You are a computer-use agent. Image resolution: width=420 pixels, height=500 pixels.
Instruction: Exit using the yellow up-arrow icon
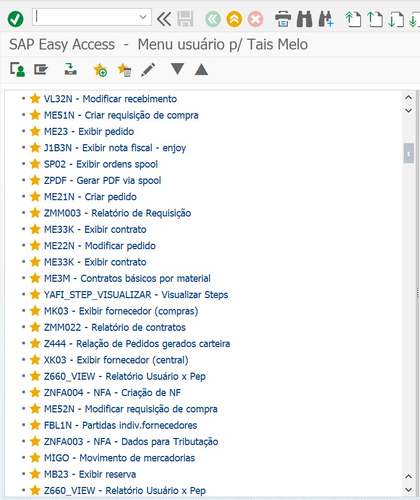pos(234,19)
